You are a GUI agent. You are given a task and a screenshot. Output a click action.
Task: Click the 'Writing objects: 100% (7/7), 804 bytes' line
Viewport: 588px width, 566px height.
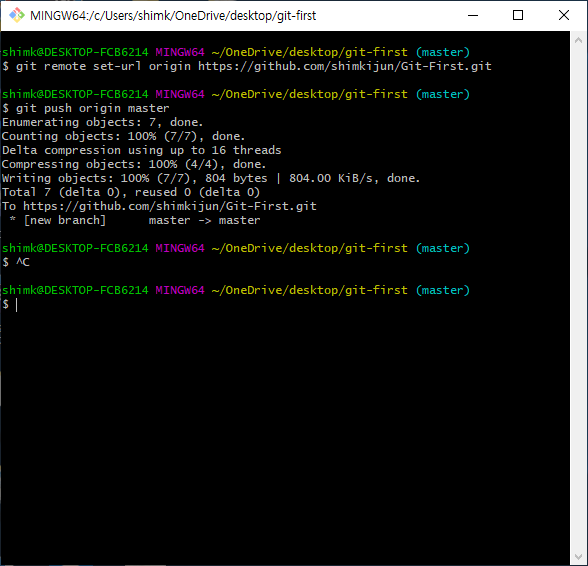coord(211,178)
